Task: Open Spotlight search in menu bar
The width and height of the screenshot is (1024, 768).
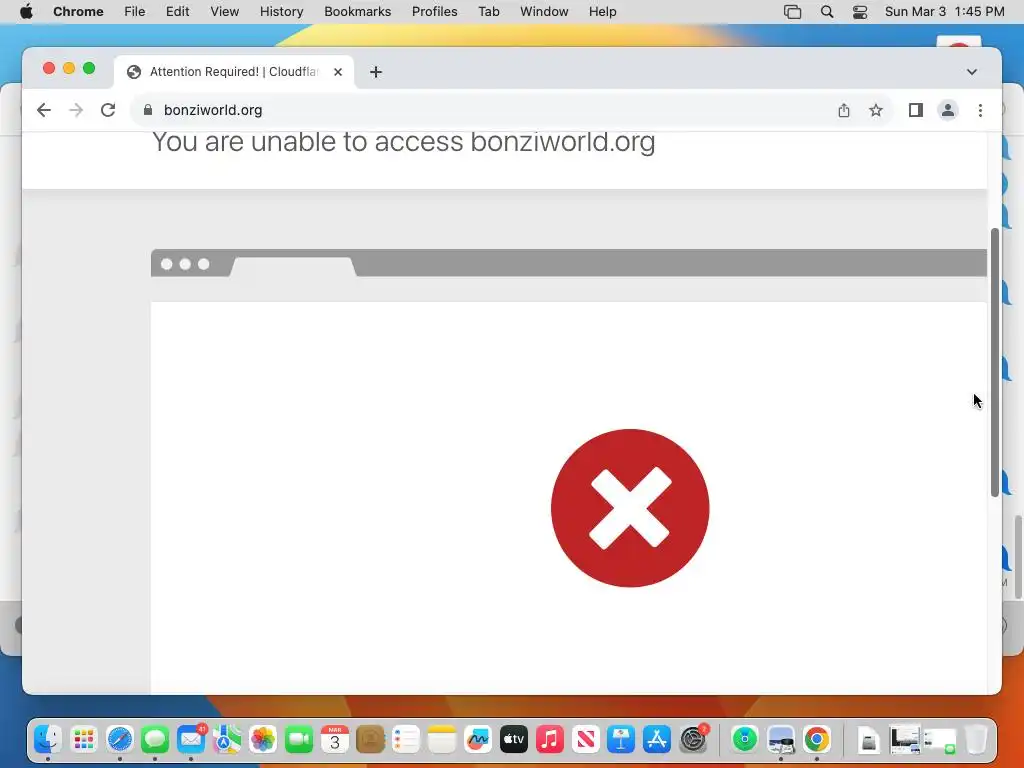Action: [827, 12]
